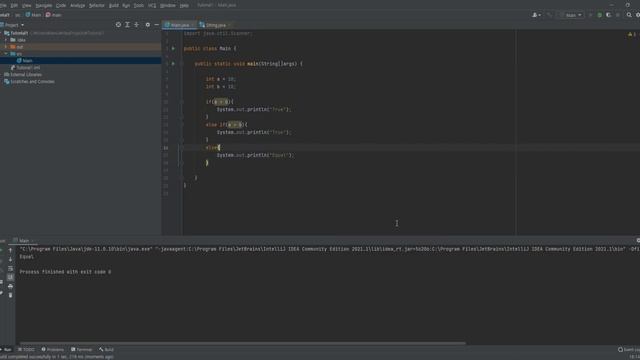The height and width of the screenshot is (360, 640).
Task: Open the account user icon menu
Action: point(536,15)
